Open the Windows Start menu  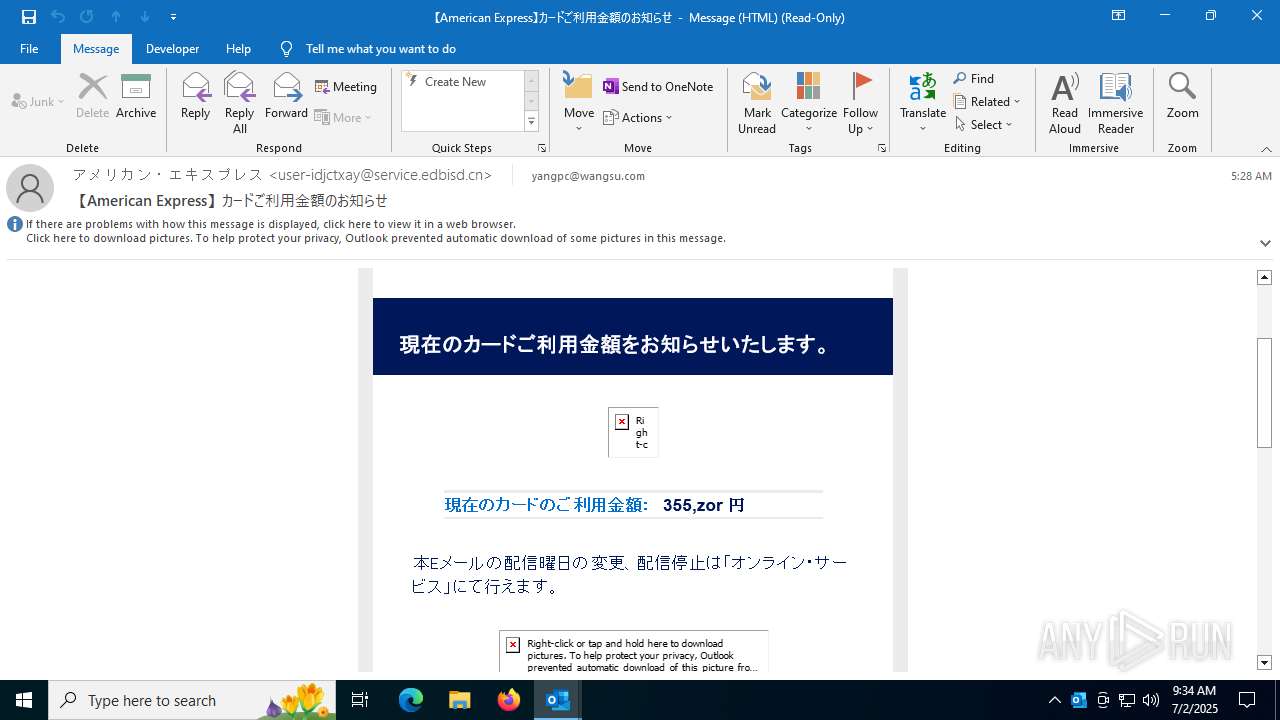(x=24, y=700)
